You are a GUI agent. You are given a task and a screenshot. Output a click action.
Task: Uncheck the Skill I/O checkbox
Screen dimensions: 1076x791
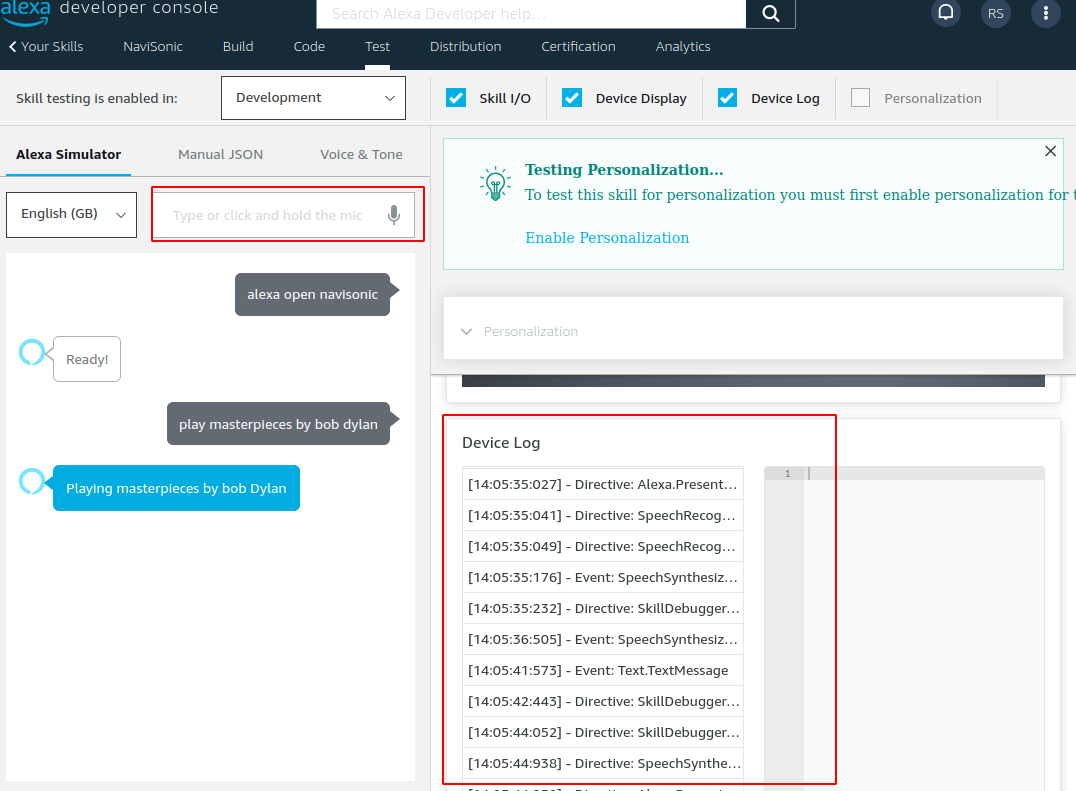[456, 98]
